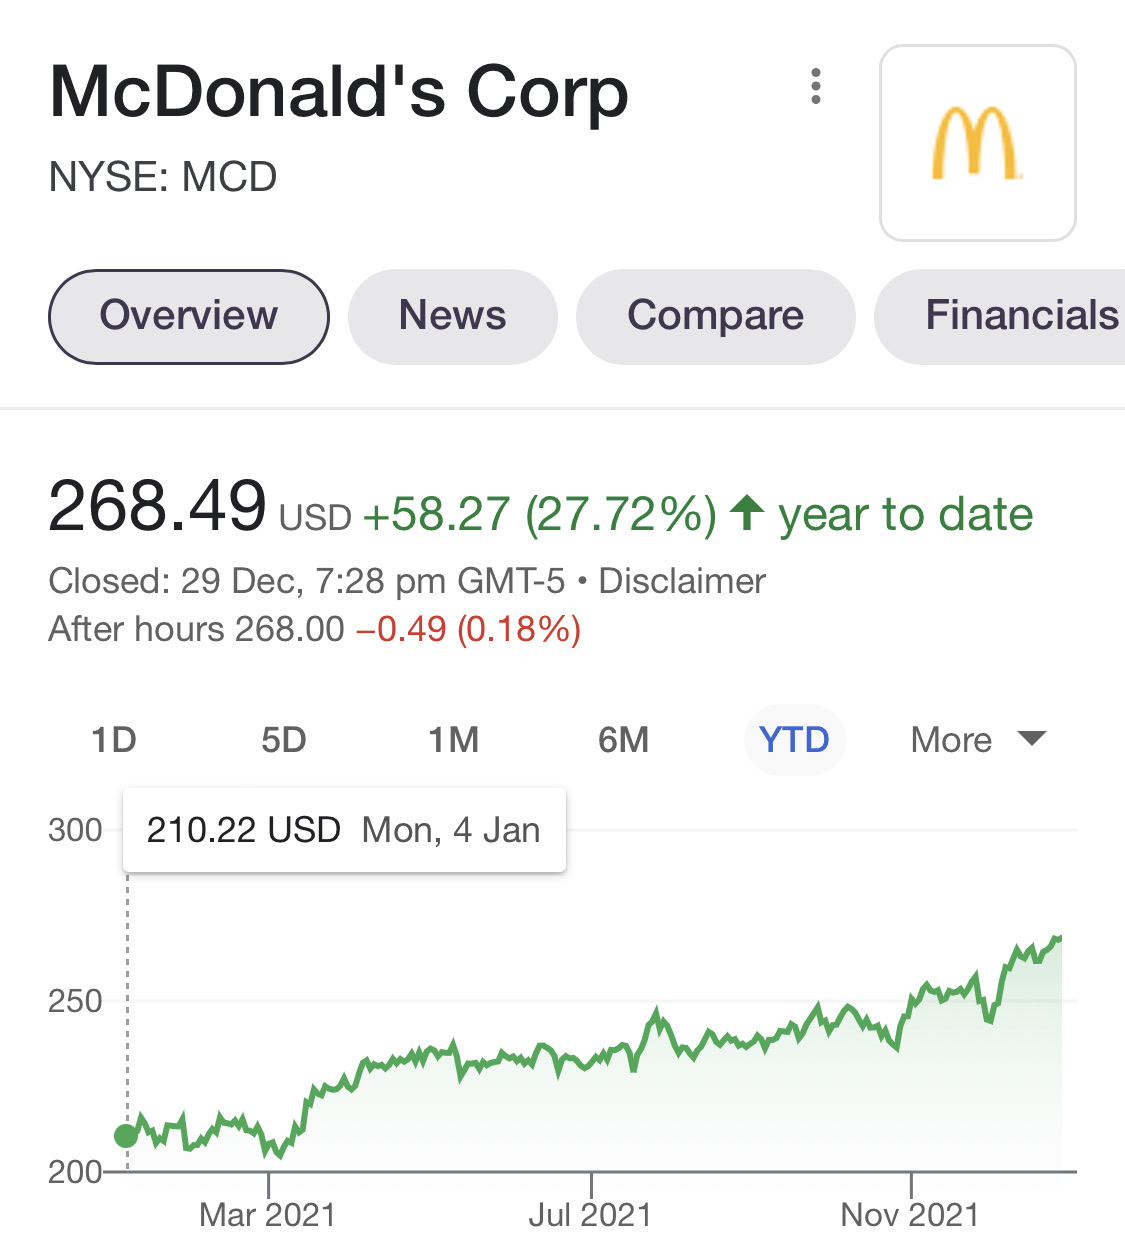
Task: Click the McDonald's golden arches logo
Action: (977, 143)
